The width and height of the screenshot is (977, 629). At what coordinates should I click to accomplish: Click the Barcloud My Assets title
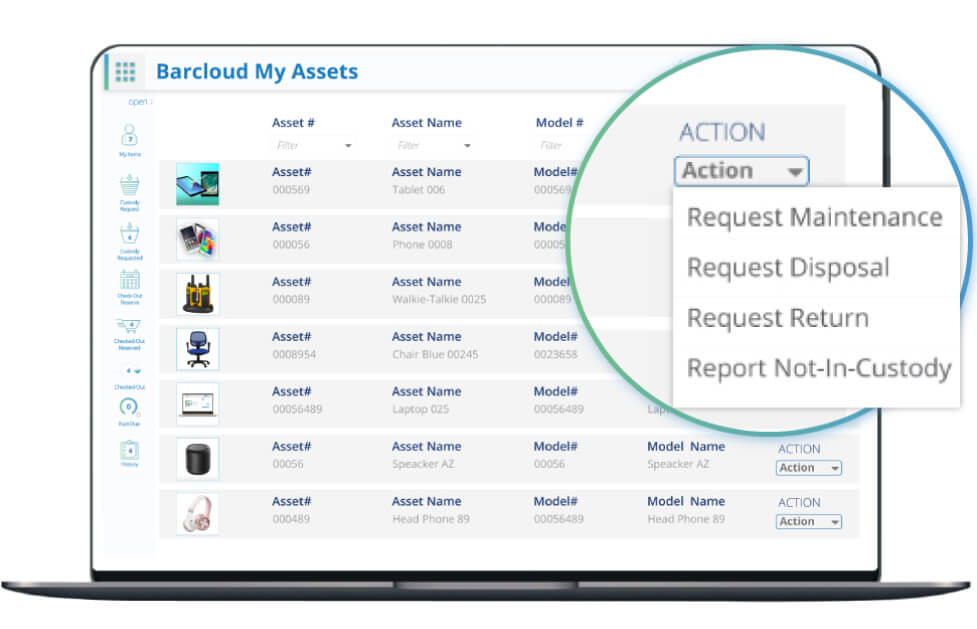pos(257,71)
